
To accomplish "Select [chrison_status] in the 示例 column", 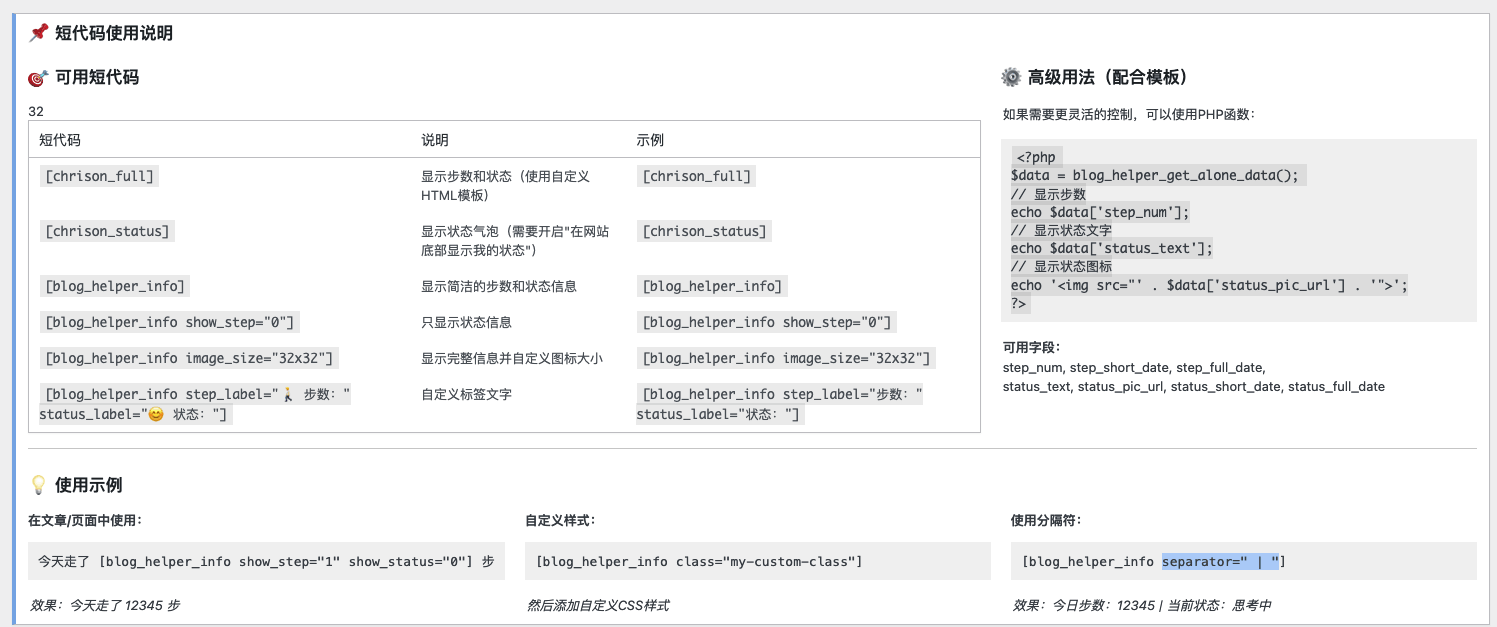I will click(704, 231).
